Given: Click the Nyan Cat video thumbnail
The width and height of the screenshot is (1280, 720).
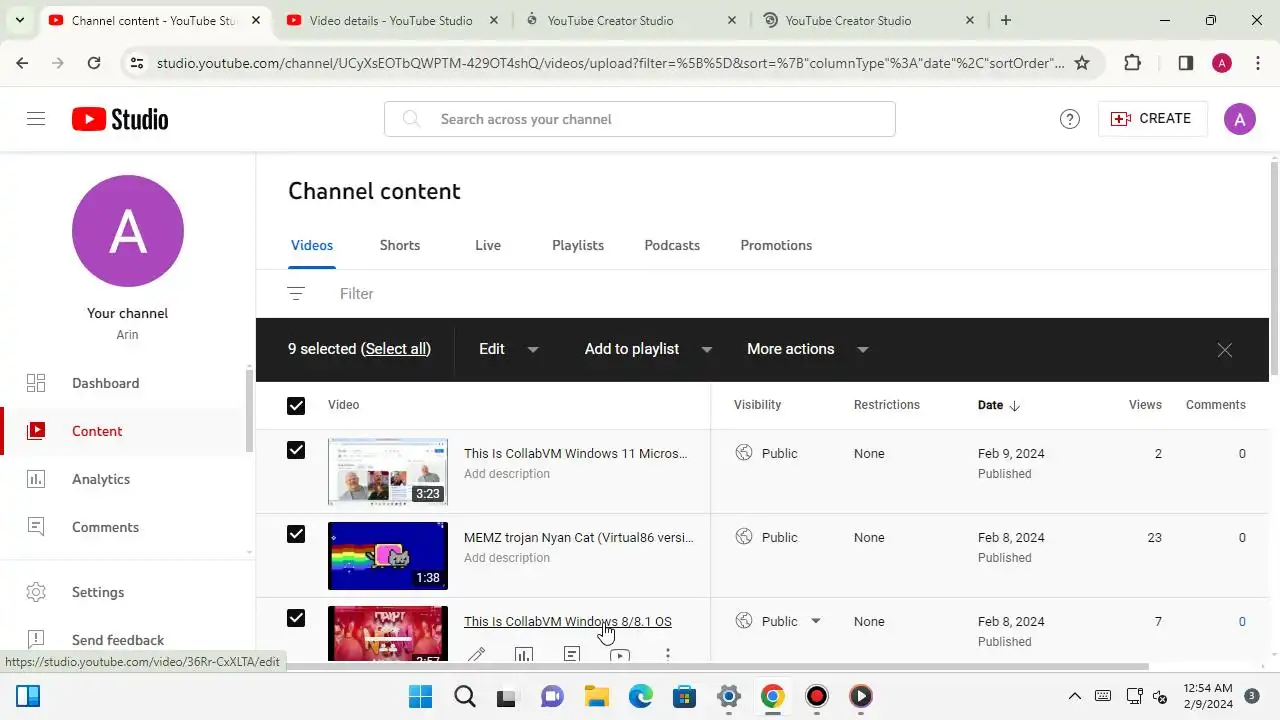Looking at the screenshot, I should [x=388, y=556].
